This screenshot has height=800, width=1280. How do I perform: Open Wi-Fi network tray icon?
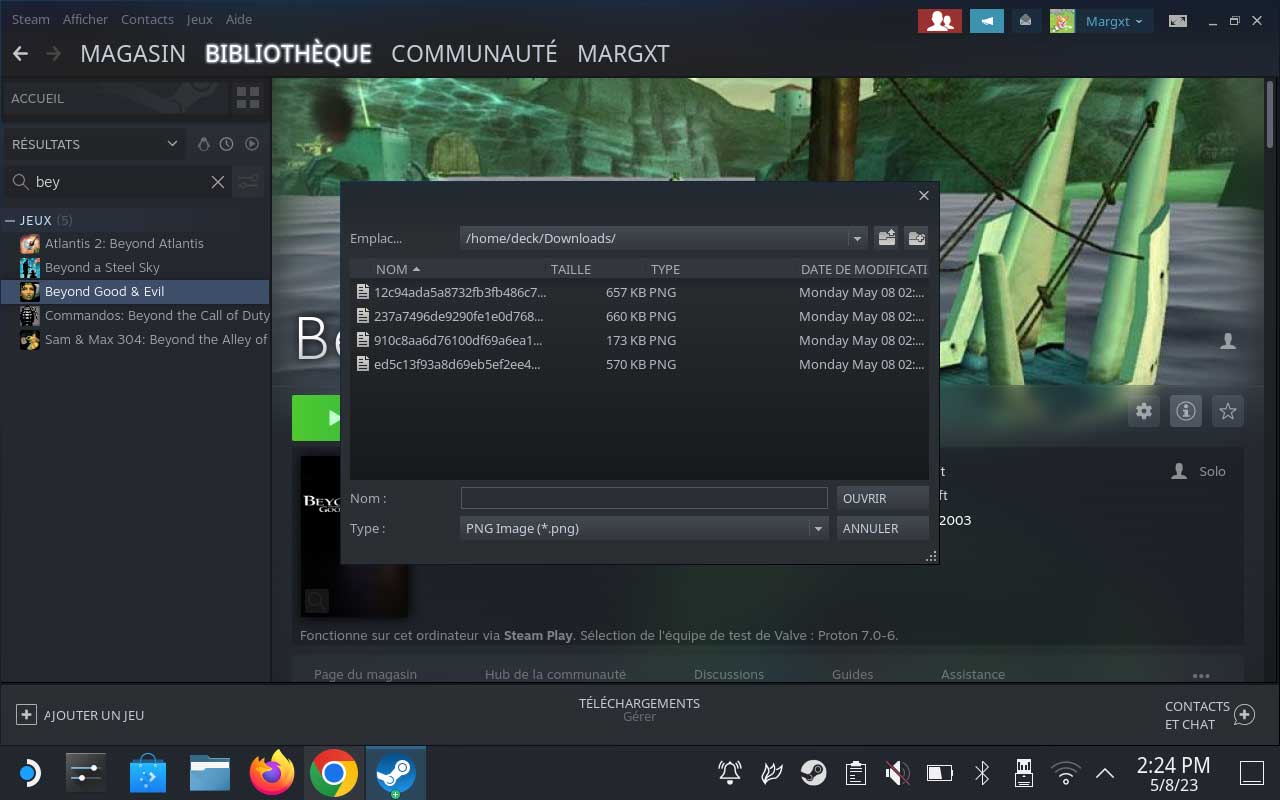click(1066, 773)
